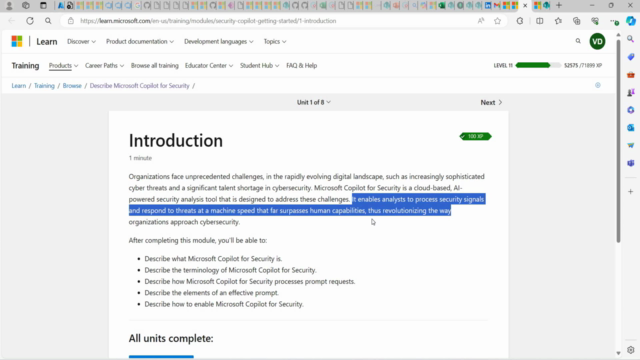Click the '1 minute' duration text

140,158
